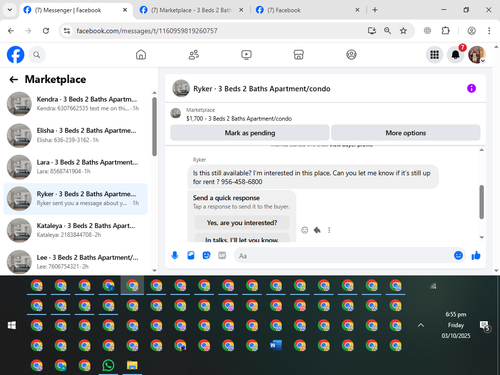500x375 pixels.
Task: Open the Video (Watch) icon
Action: (x=246, y=55)
